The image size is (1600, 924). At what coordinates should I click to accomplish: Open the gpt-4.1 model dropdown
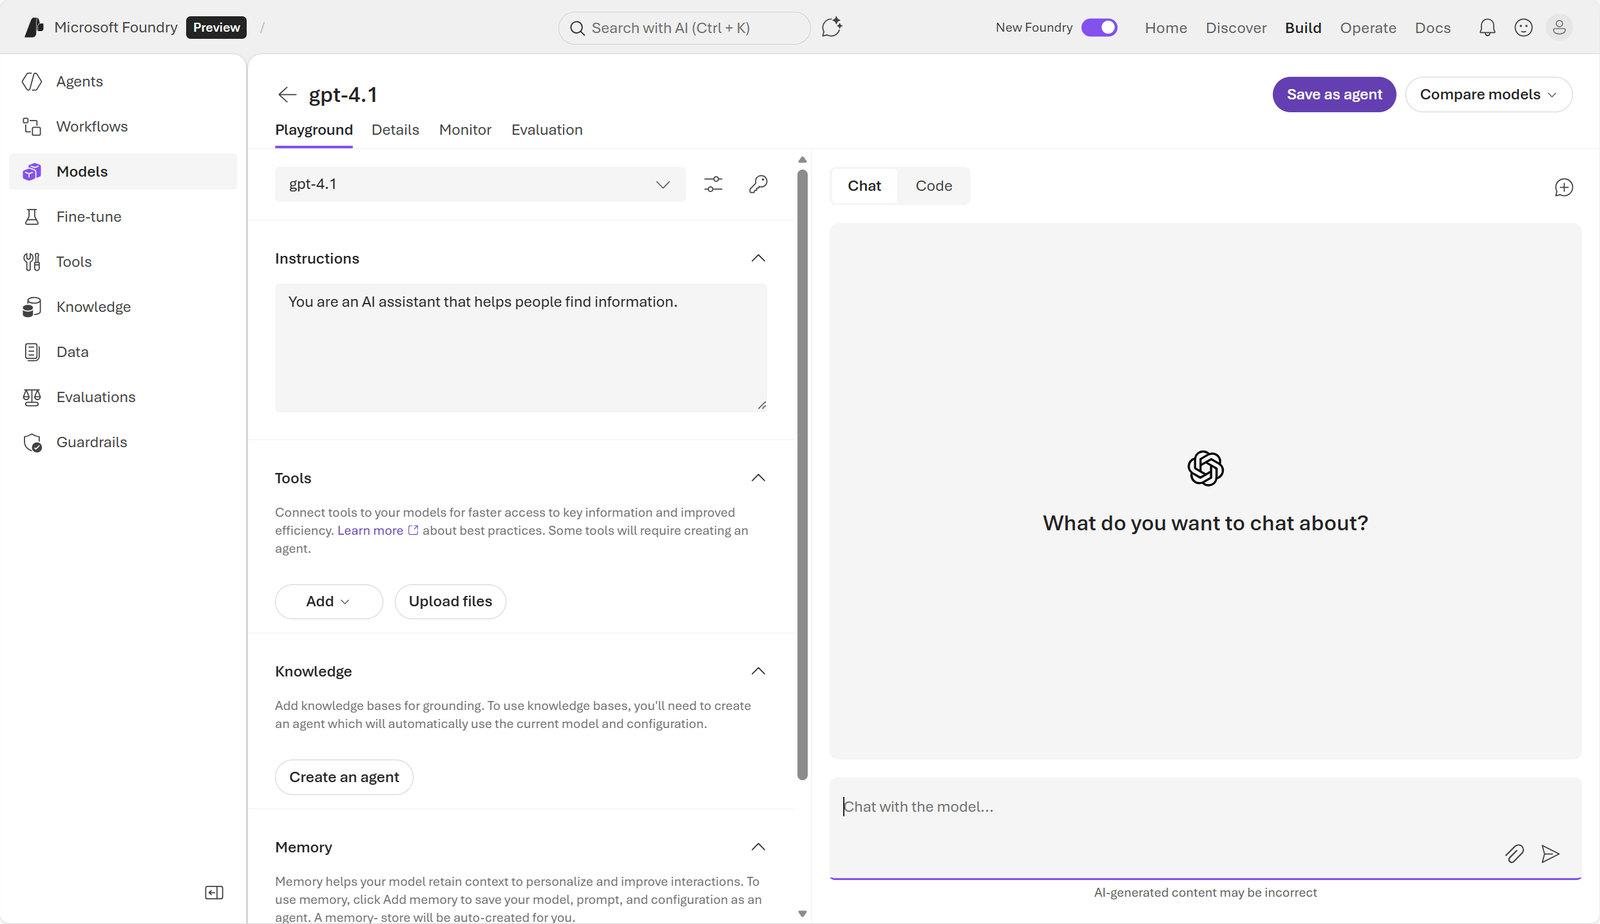pyautogui.click(x=480, y=184)
